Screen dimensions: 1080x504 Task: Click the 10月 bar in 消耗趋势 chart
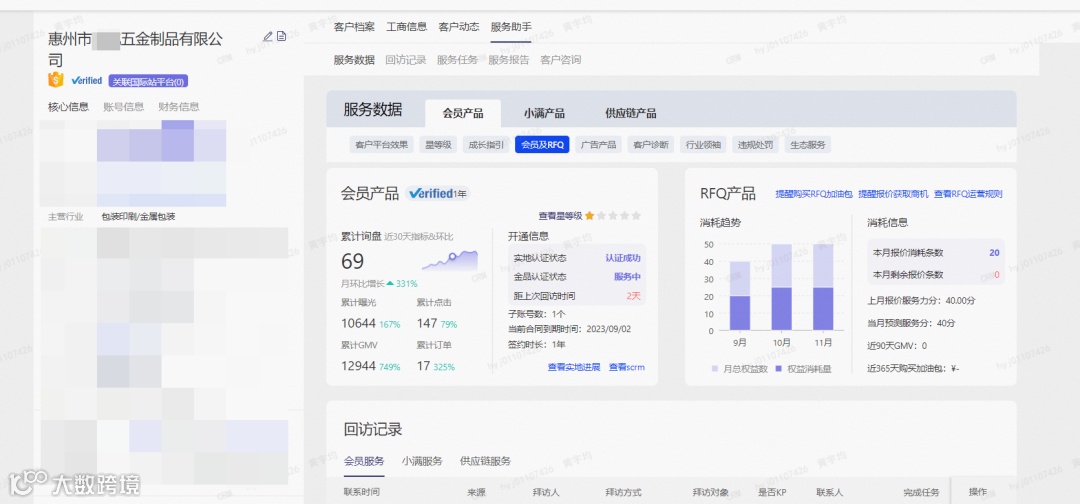click(781, 287)
